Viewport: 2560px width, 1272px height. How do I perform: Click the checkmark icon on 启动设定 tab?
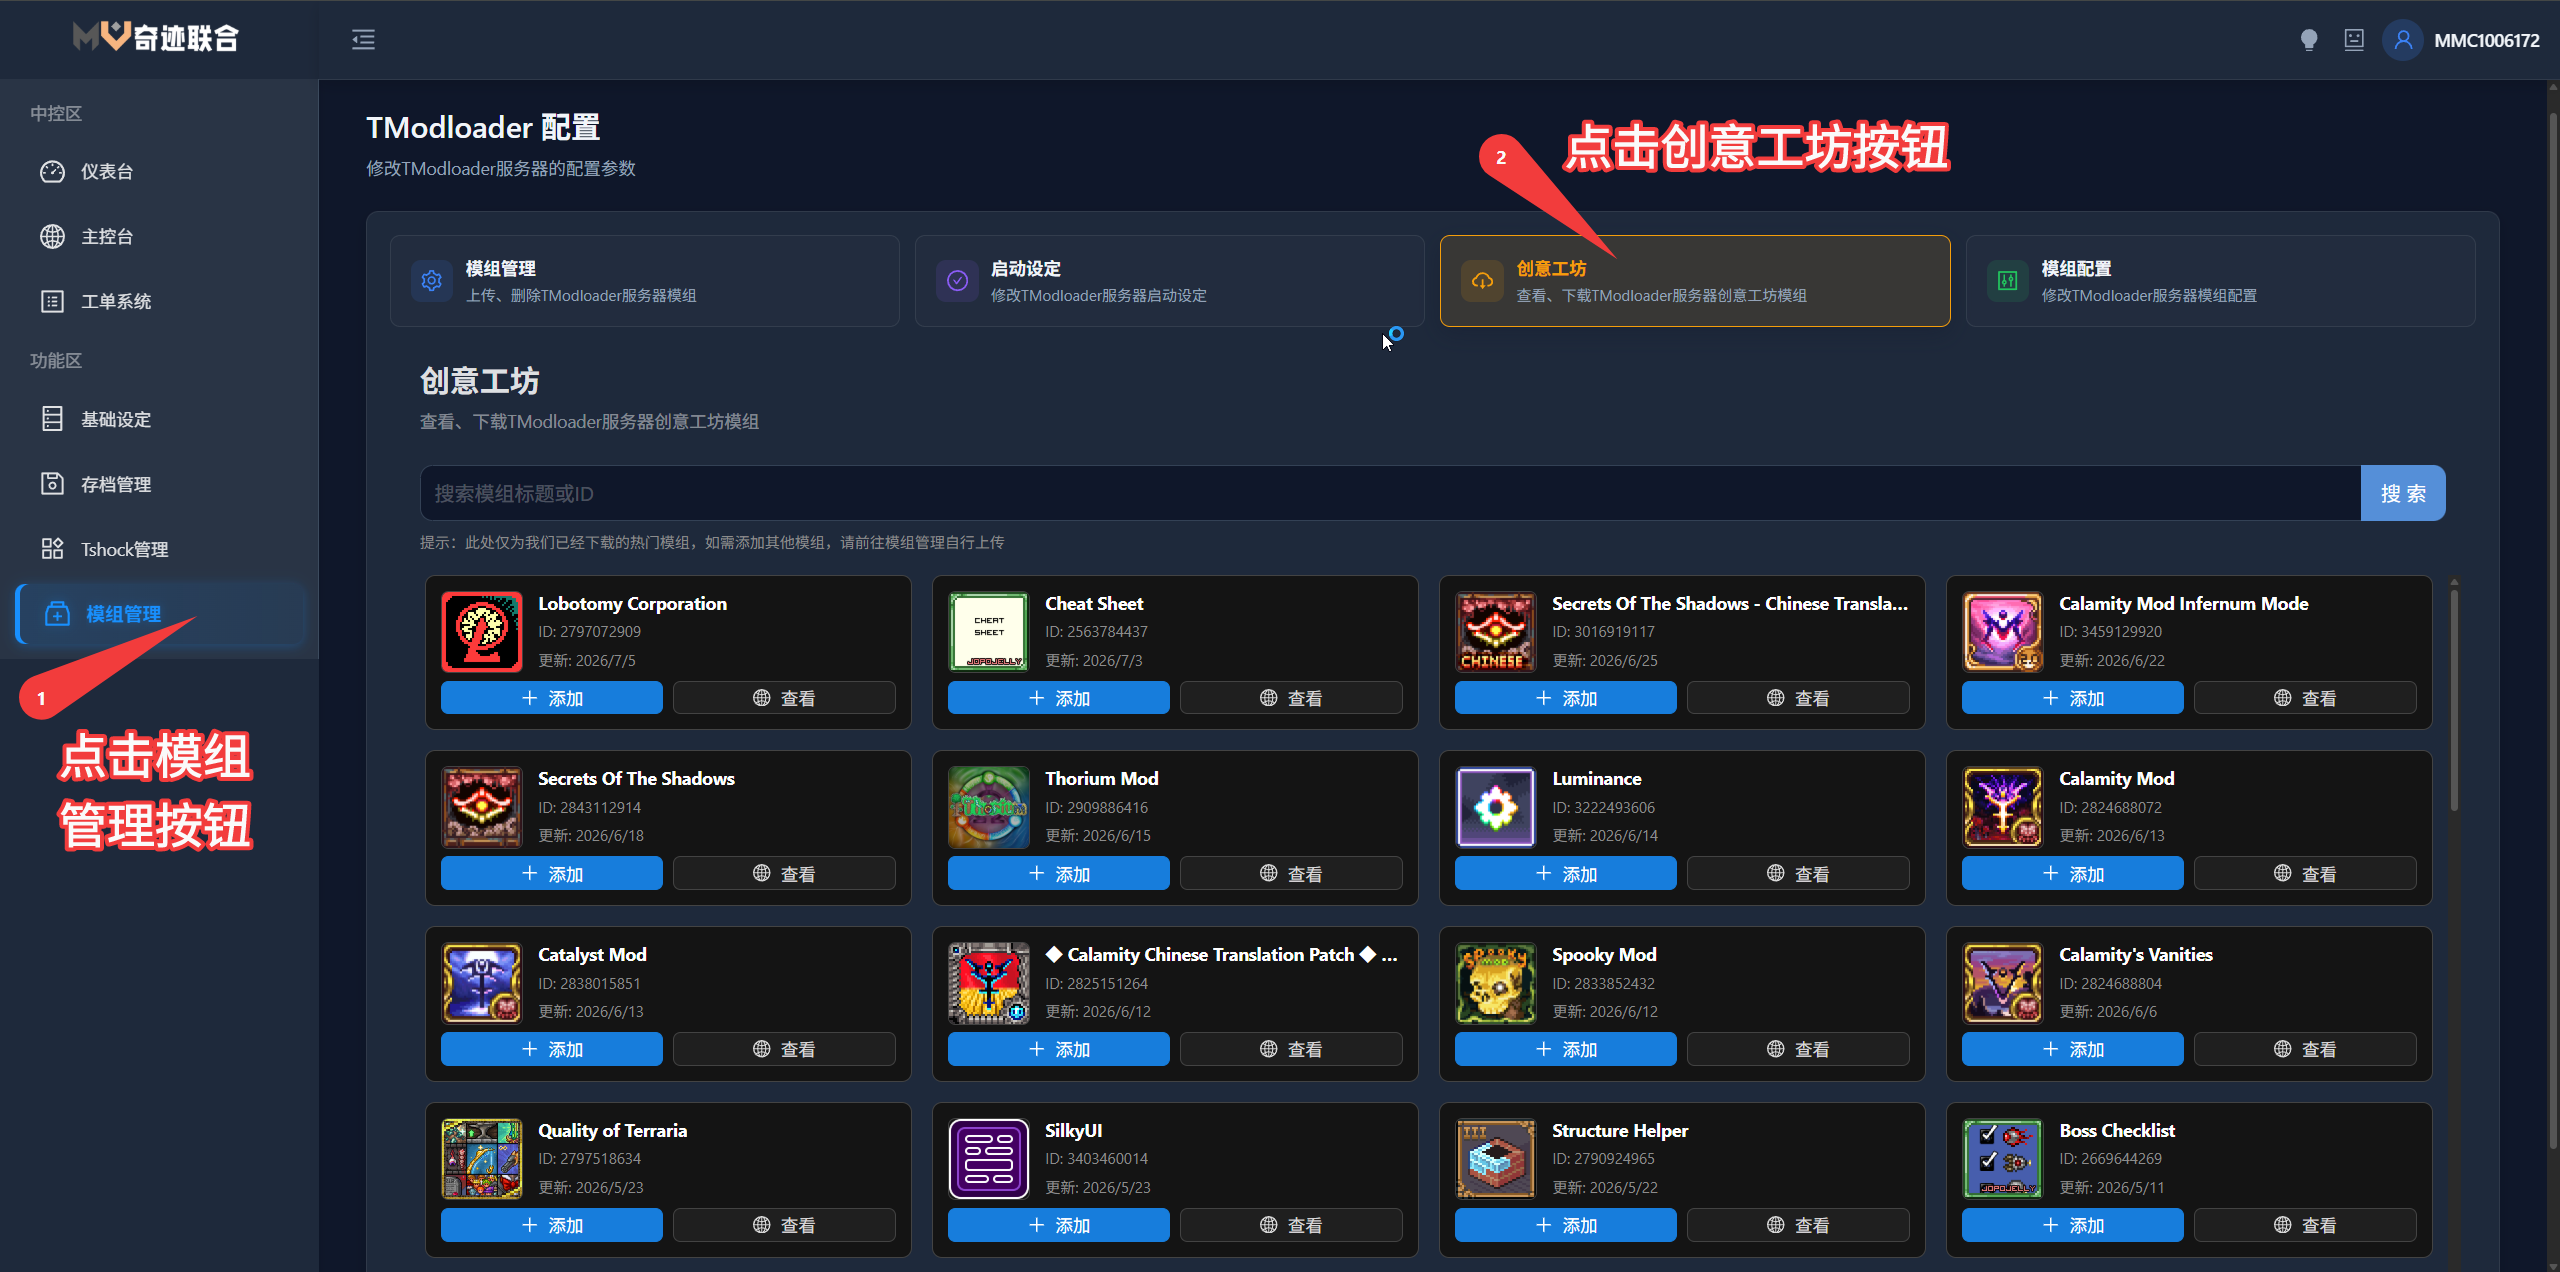point(957,281)
